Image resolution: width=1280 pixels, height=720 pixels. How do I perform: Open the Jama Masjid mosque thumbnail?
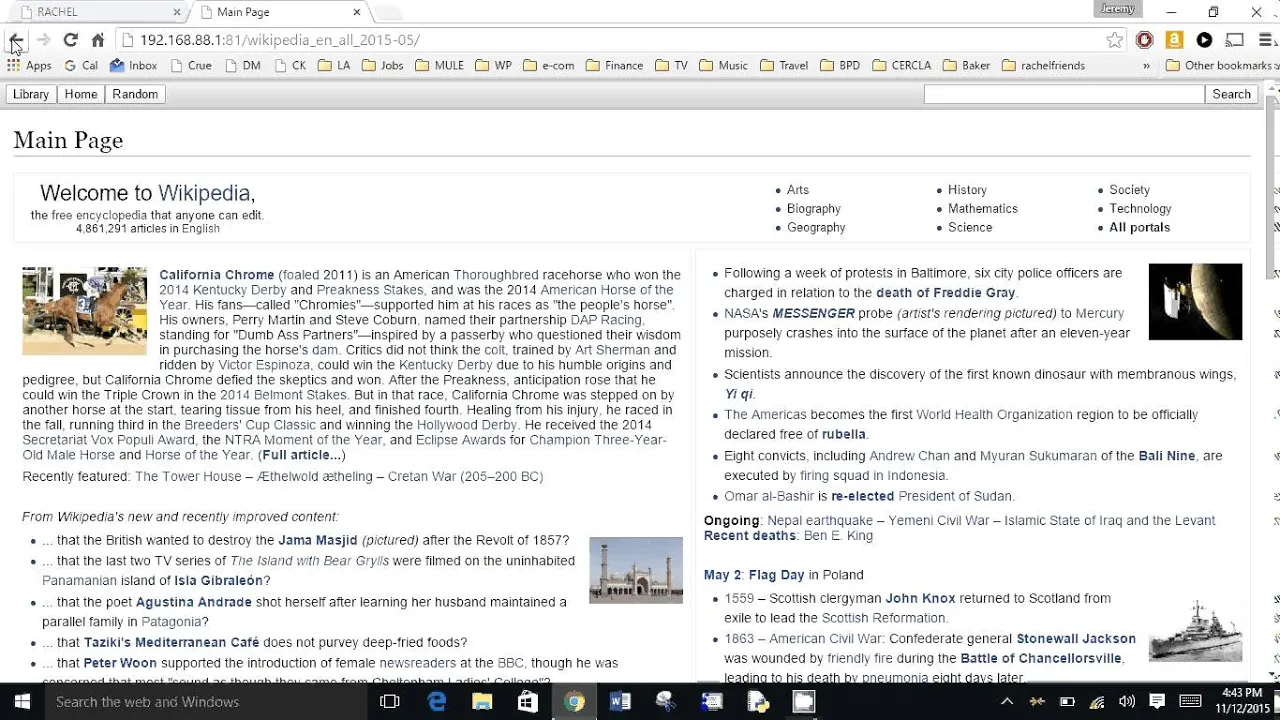[x=636, y=570]
